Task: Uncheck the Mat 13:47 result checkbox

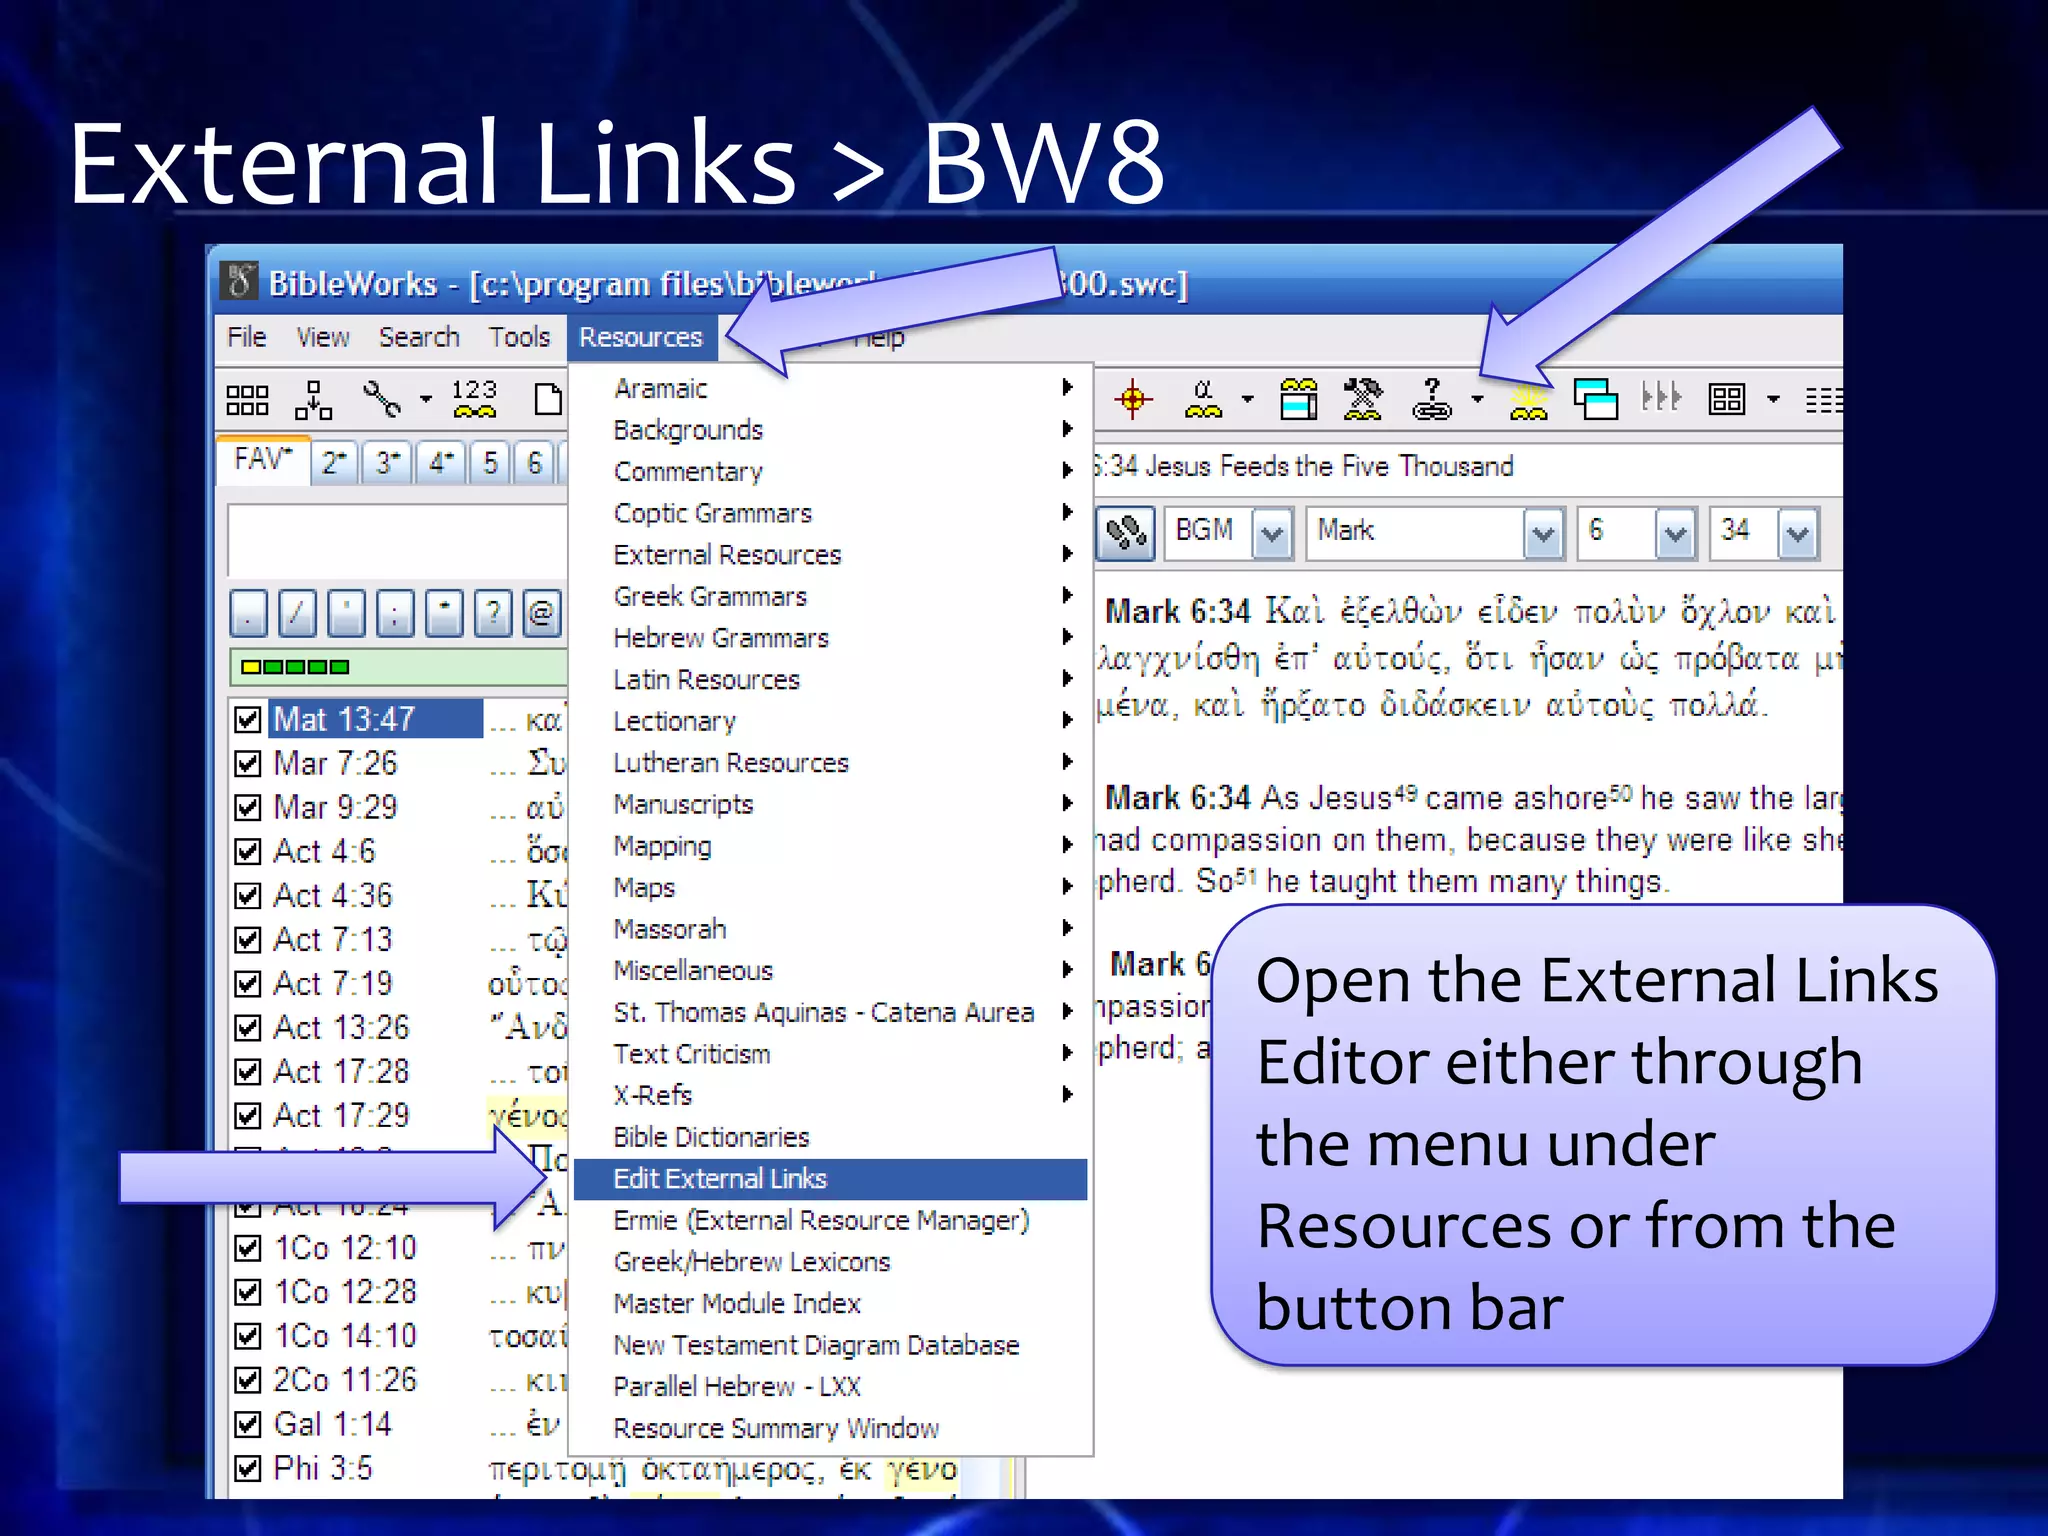Action: (x=247, y=720)
